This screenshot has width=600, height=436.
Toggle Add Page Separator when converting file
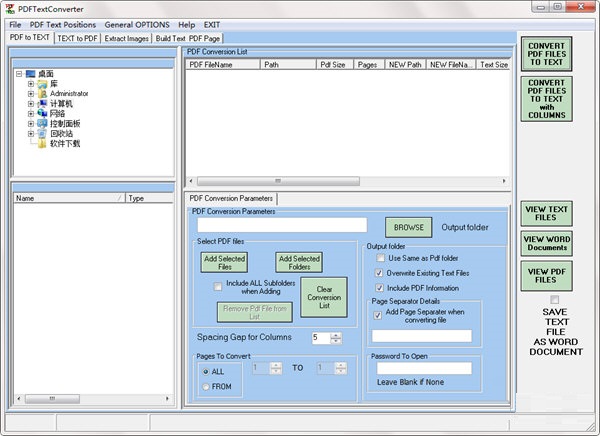pyautogui.click(x=377, y=315)
